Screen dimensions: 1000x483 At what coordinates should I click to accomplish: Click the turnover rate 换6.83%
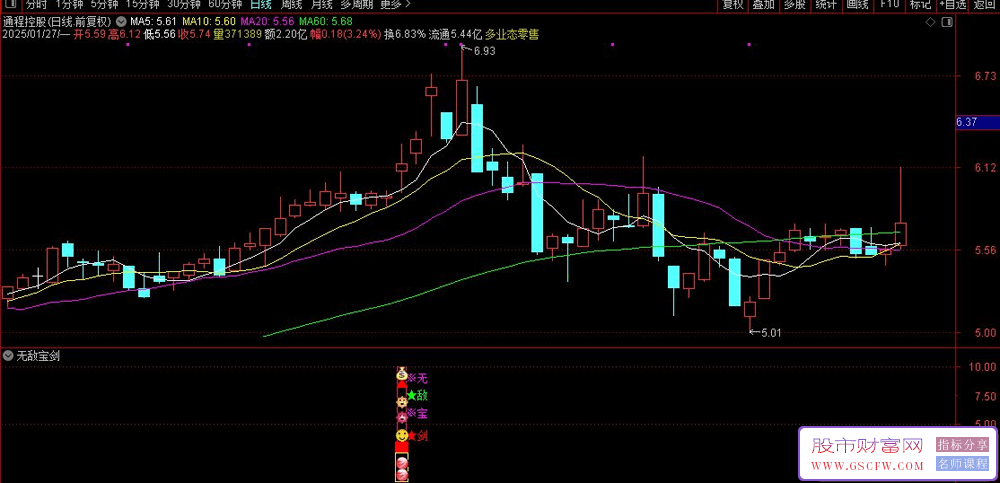pyautogui.click(x=405, y=34)
